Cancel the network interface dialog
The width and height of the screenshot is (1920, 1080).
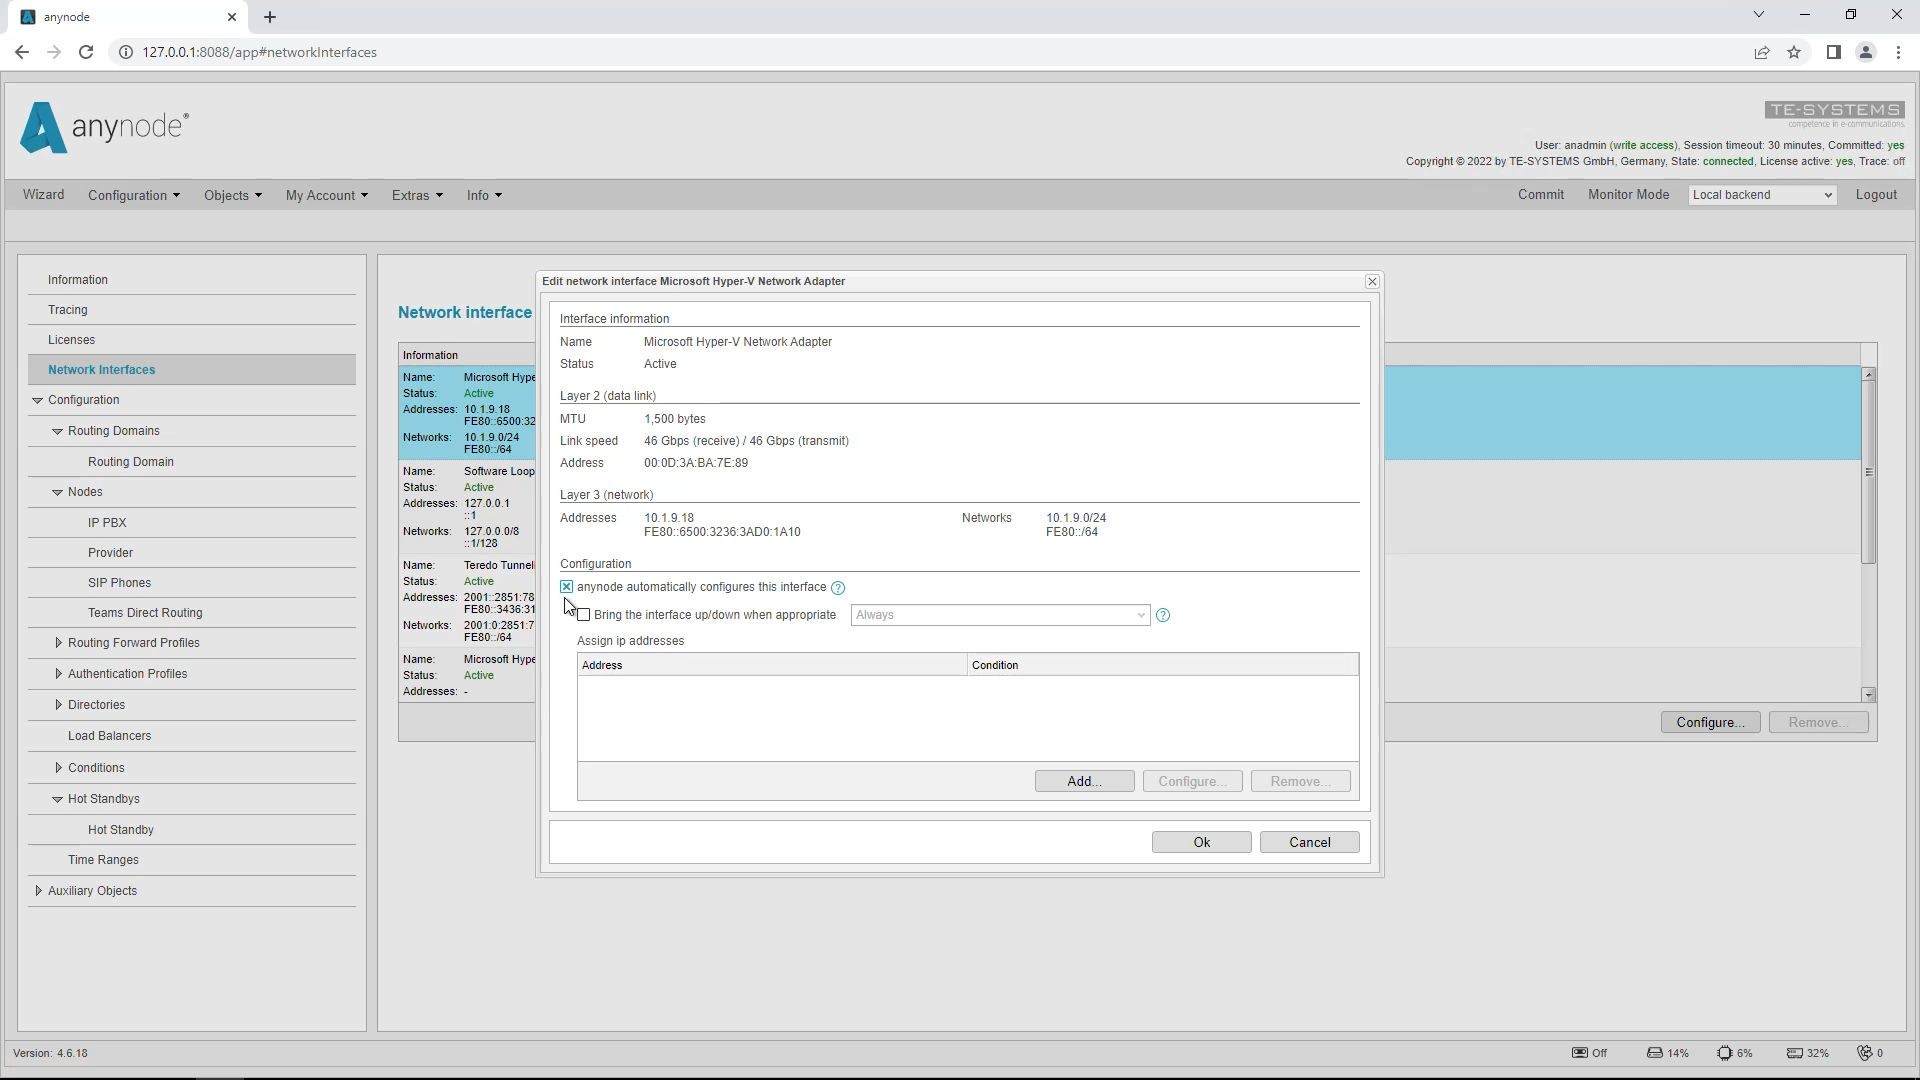coord(1310,843)
